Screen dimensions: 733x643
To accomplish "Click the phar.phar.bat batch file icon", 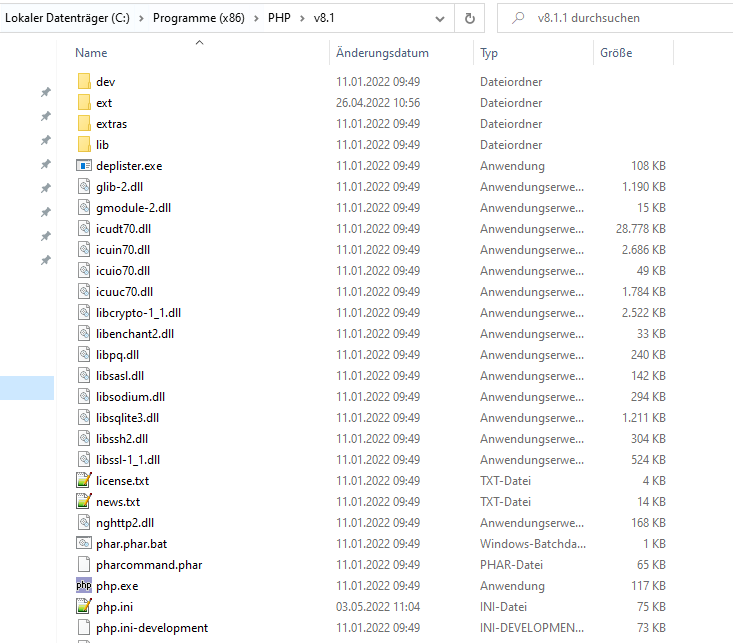I will click(x=84, y=543).
